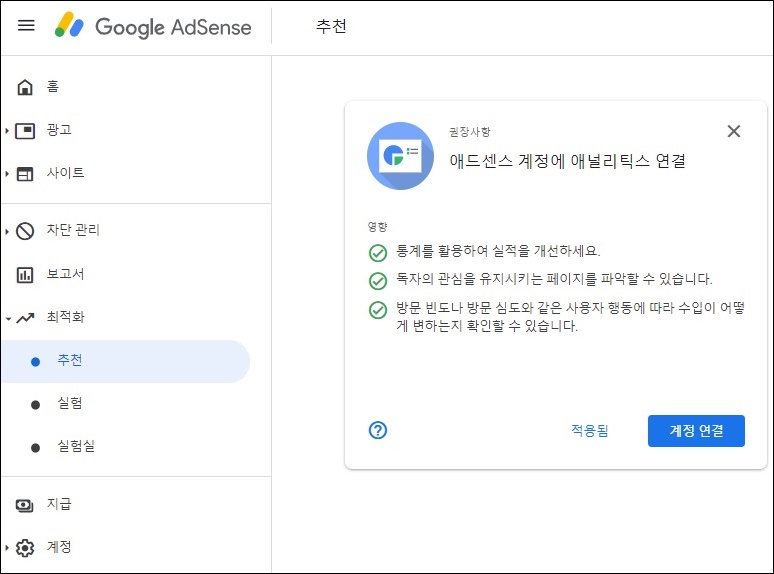Screen dimensions: 774x574
Task: Click checkmark beside '독자의 관심을' line
Action: click(x=378, y=281)
